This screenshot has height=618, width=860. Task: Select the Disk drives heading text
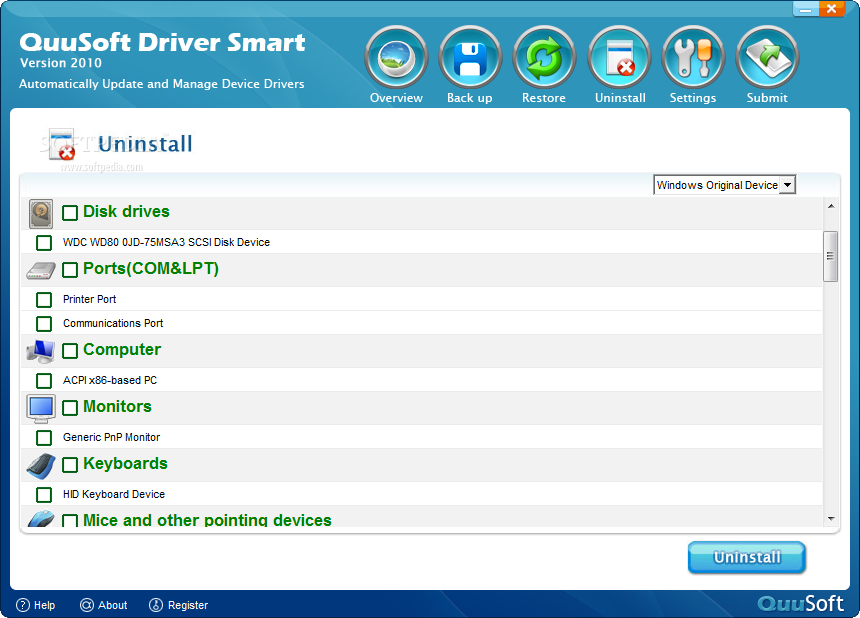click(x=126, y=212)
